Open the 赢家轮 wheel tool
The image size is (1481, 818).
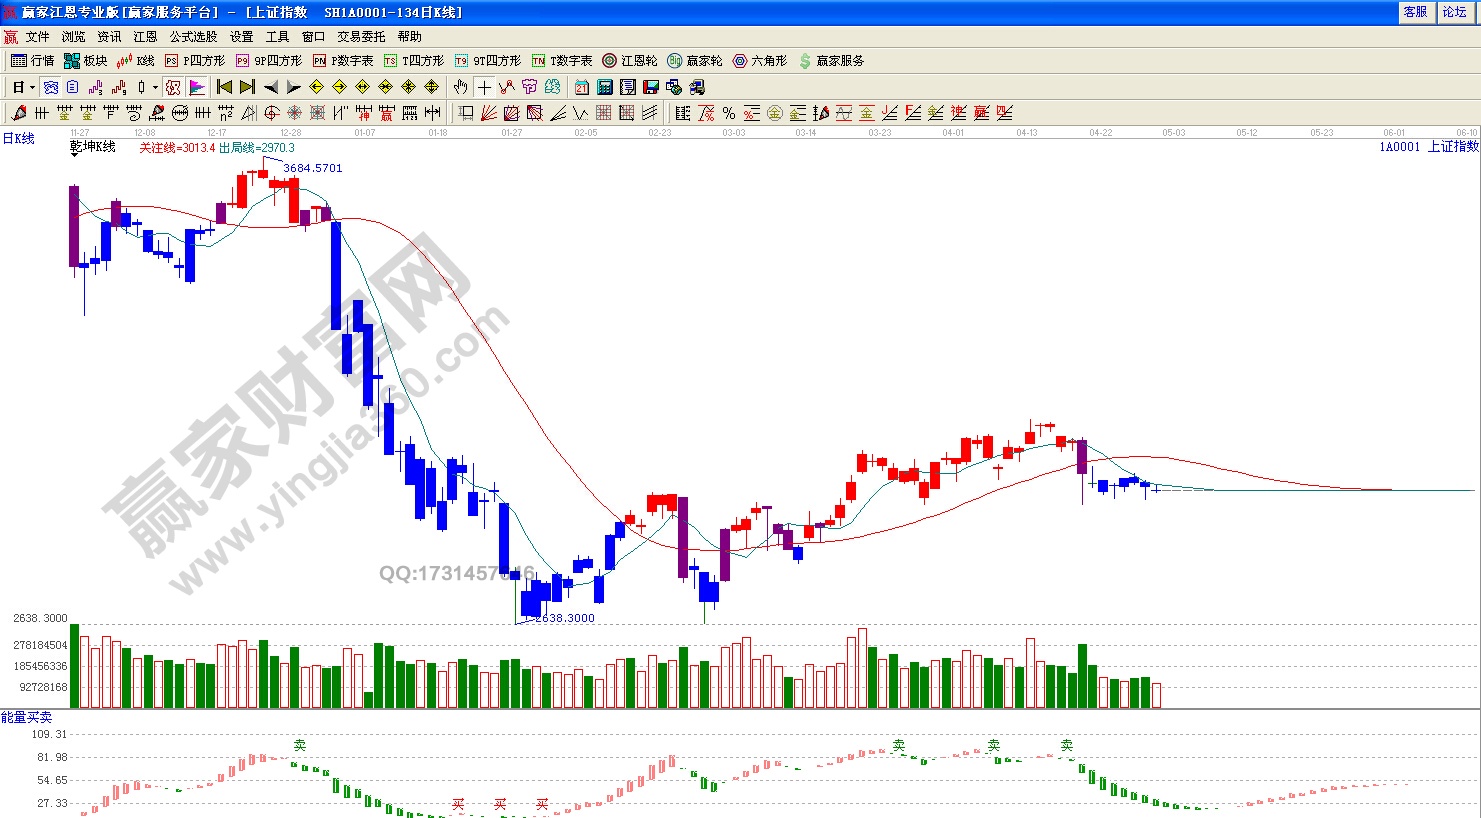[694, 61]
